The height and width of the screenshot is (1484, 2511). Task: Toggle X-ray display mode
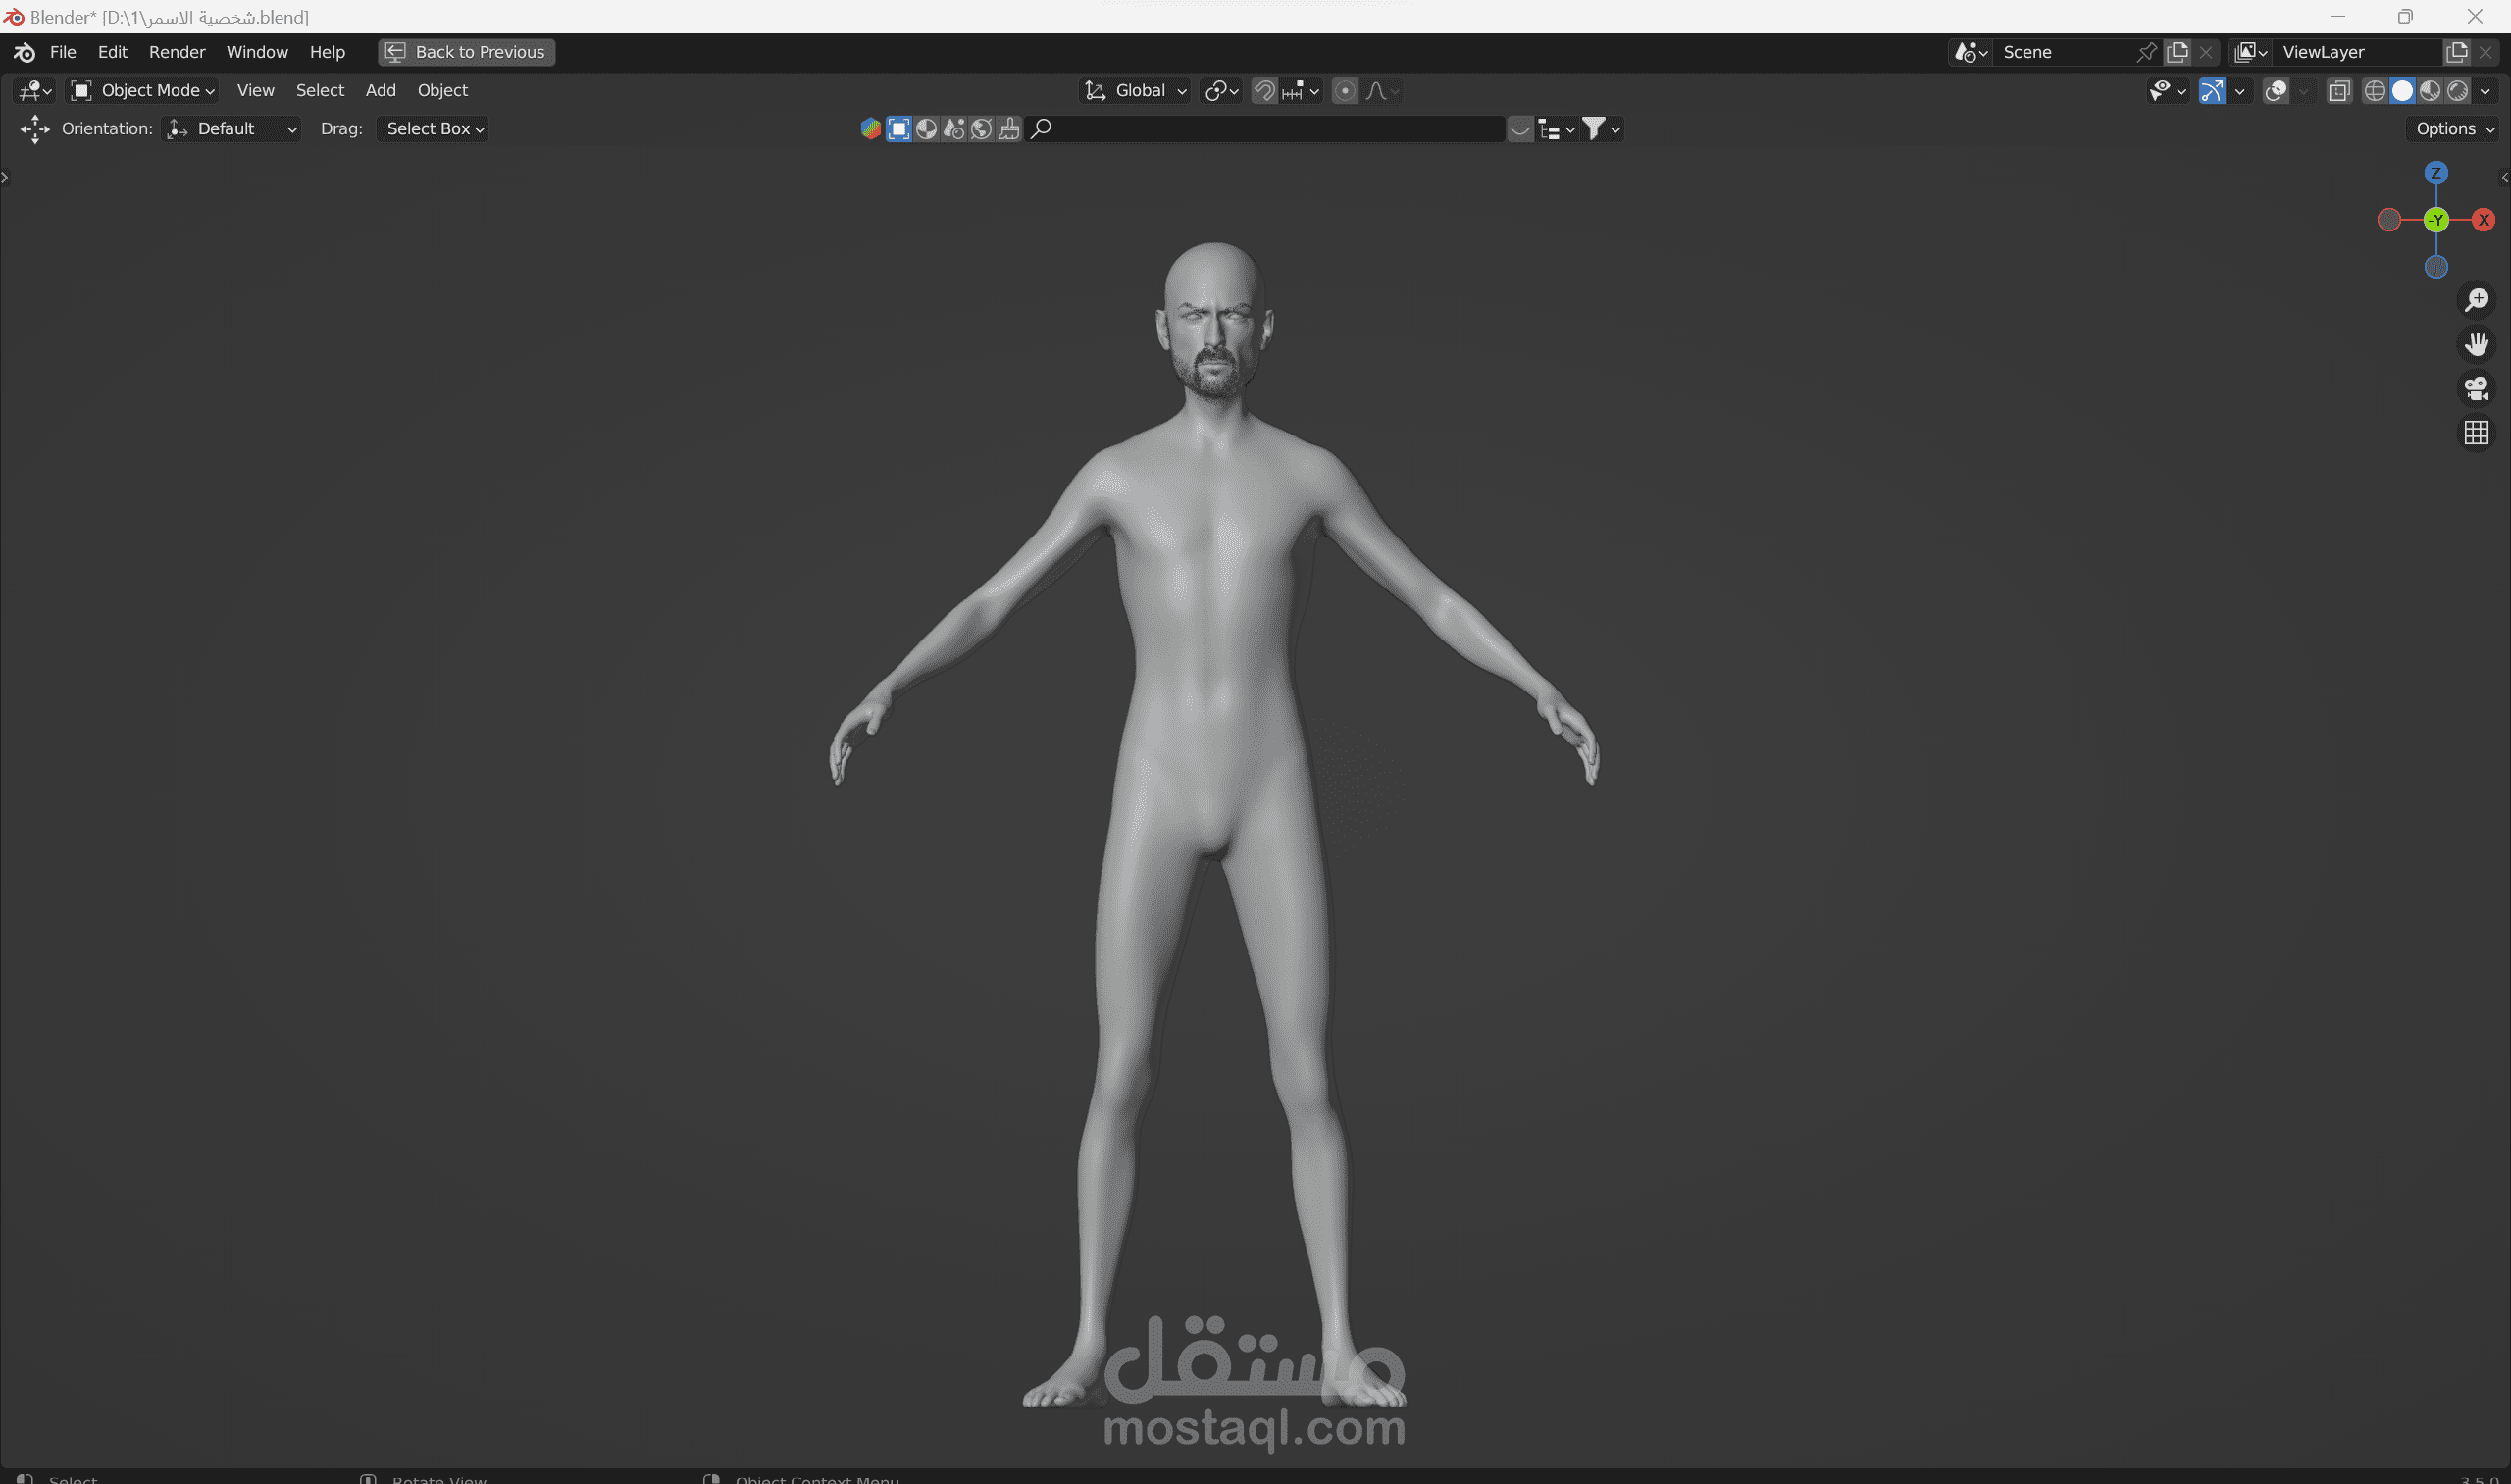tap(2338, 91)
